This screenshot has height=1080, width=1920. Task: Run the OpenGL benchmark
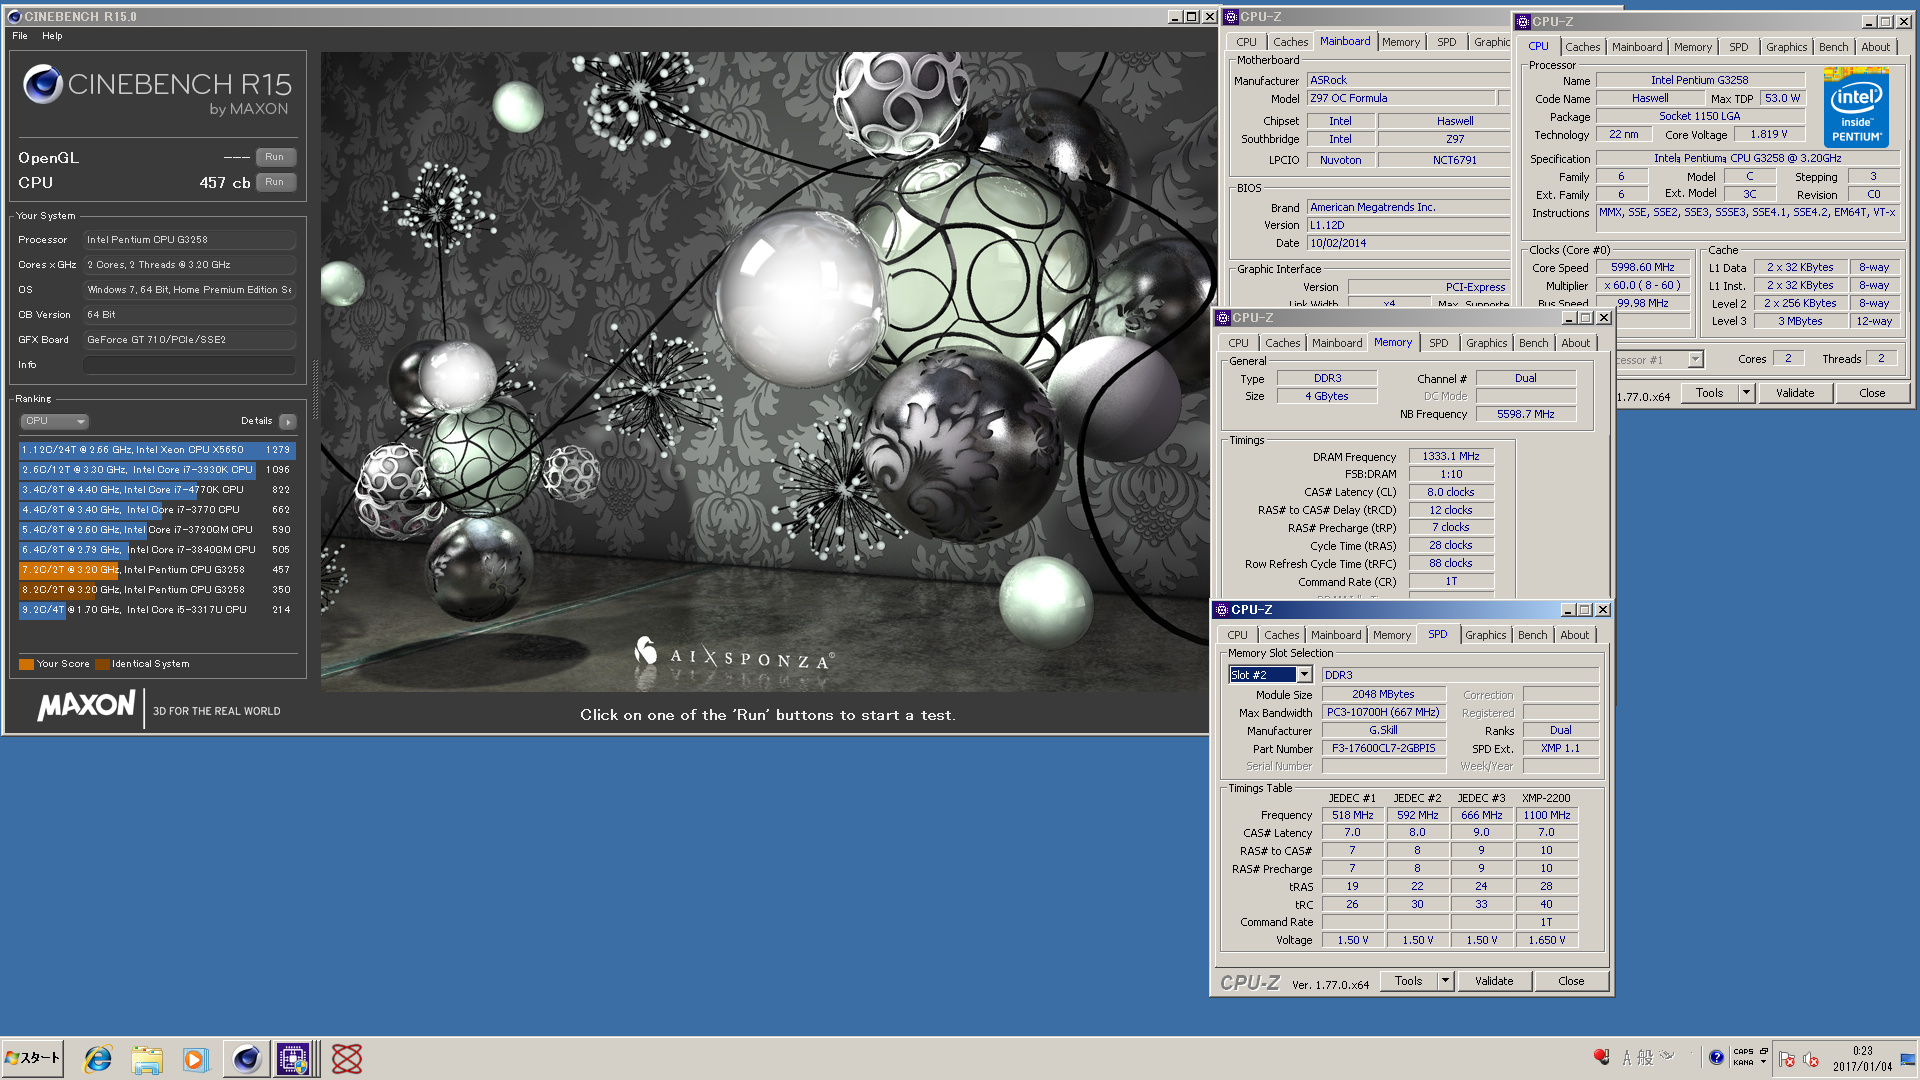[x=275, y=157]
